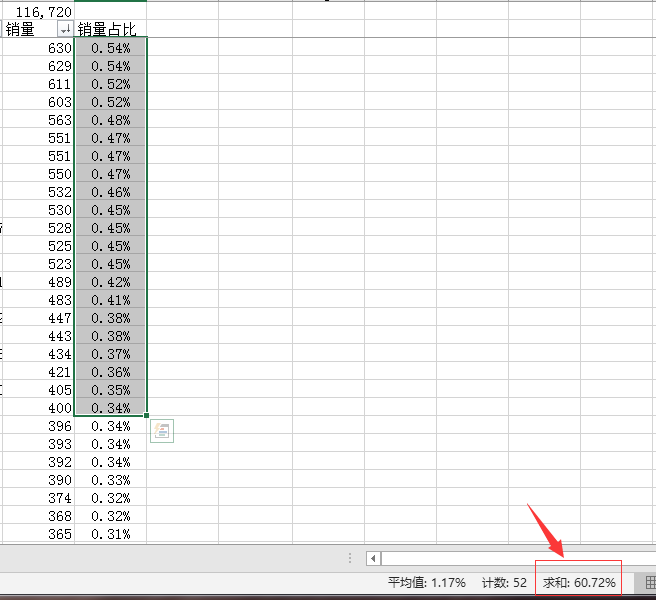This screenshot has width=656, height=600.
Task: Click the normal view icon in the status bar
Action: tap(650, 582)
